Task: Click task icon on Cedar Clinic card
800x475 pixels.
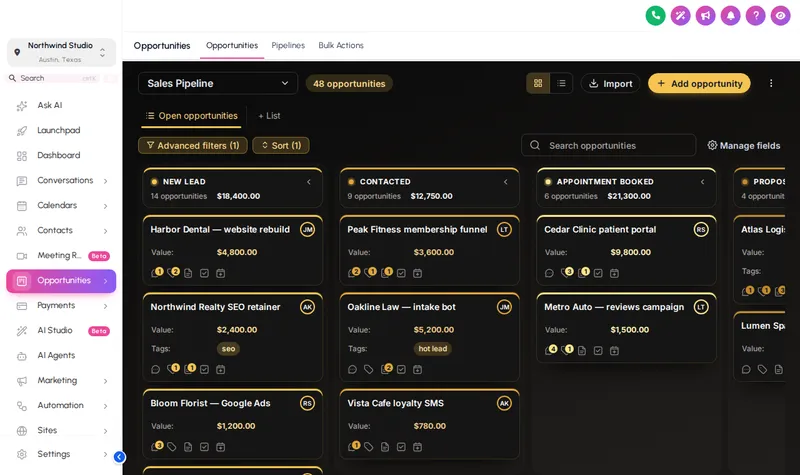Action: (598, 273)
